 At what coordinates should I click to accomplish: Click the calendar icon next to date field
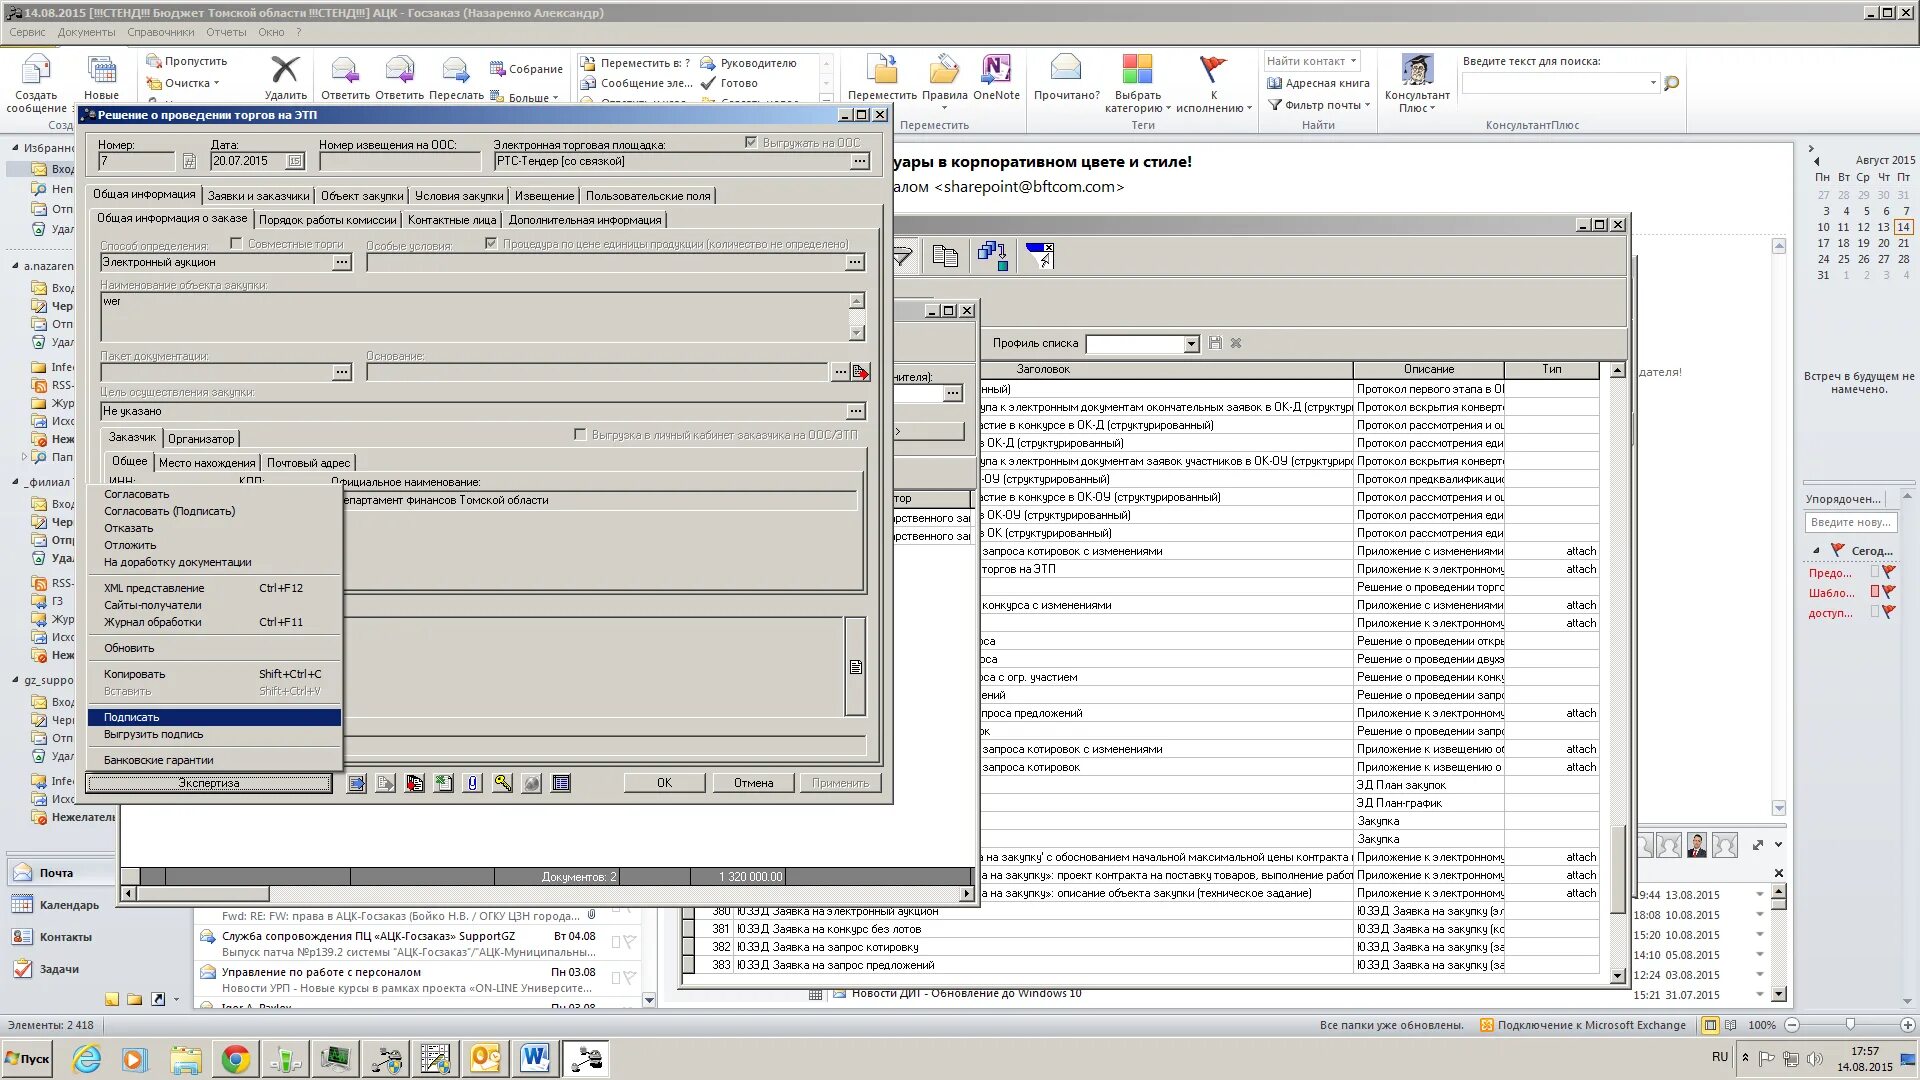point(295,161)
